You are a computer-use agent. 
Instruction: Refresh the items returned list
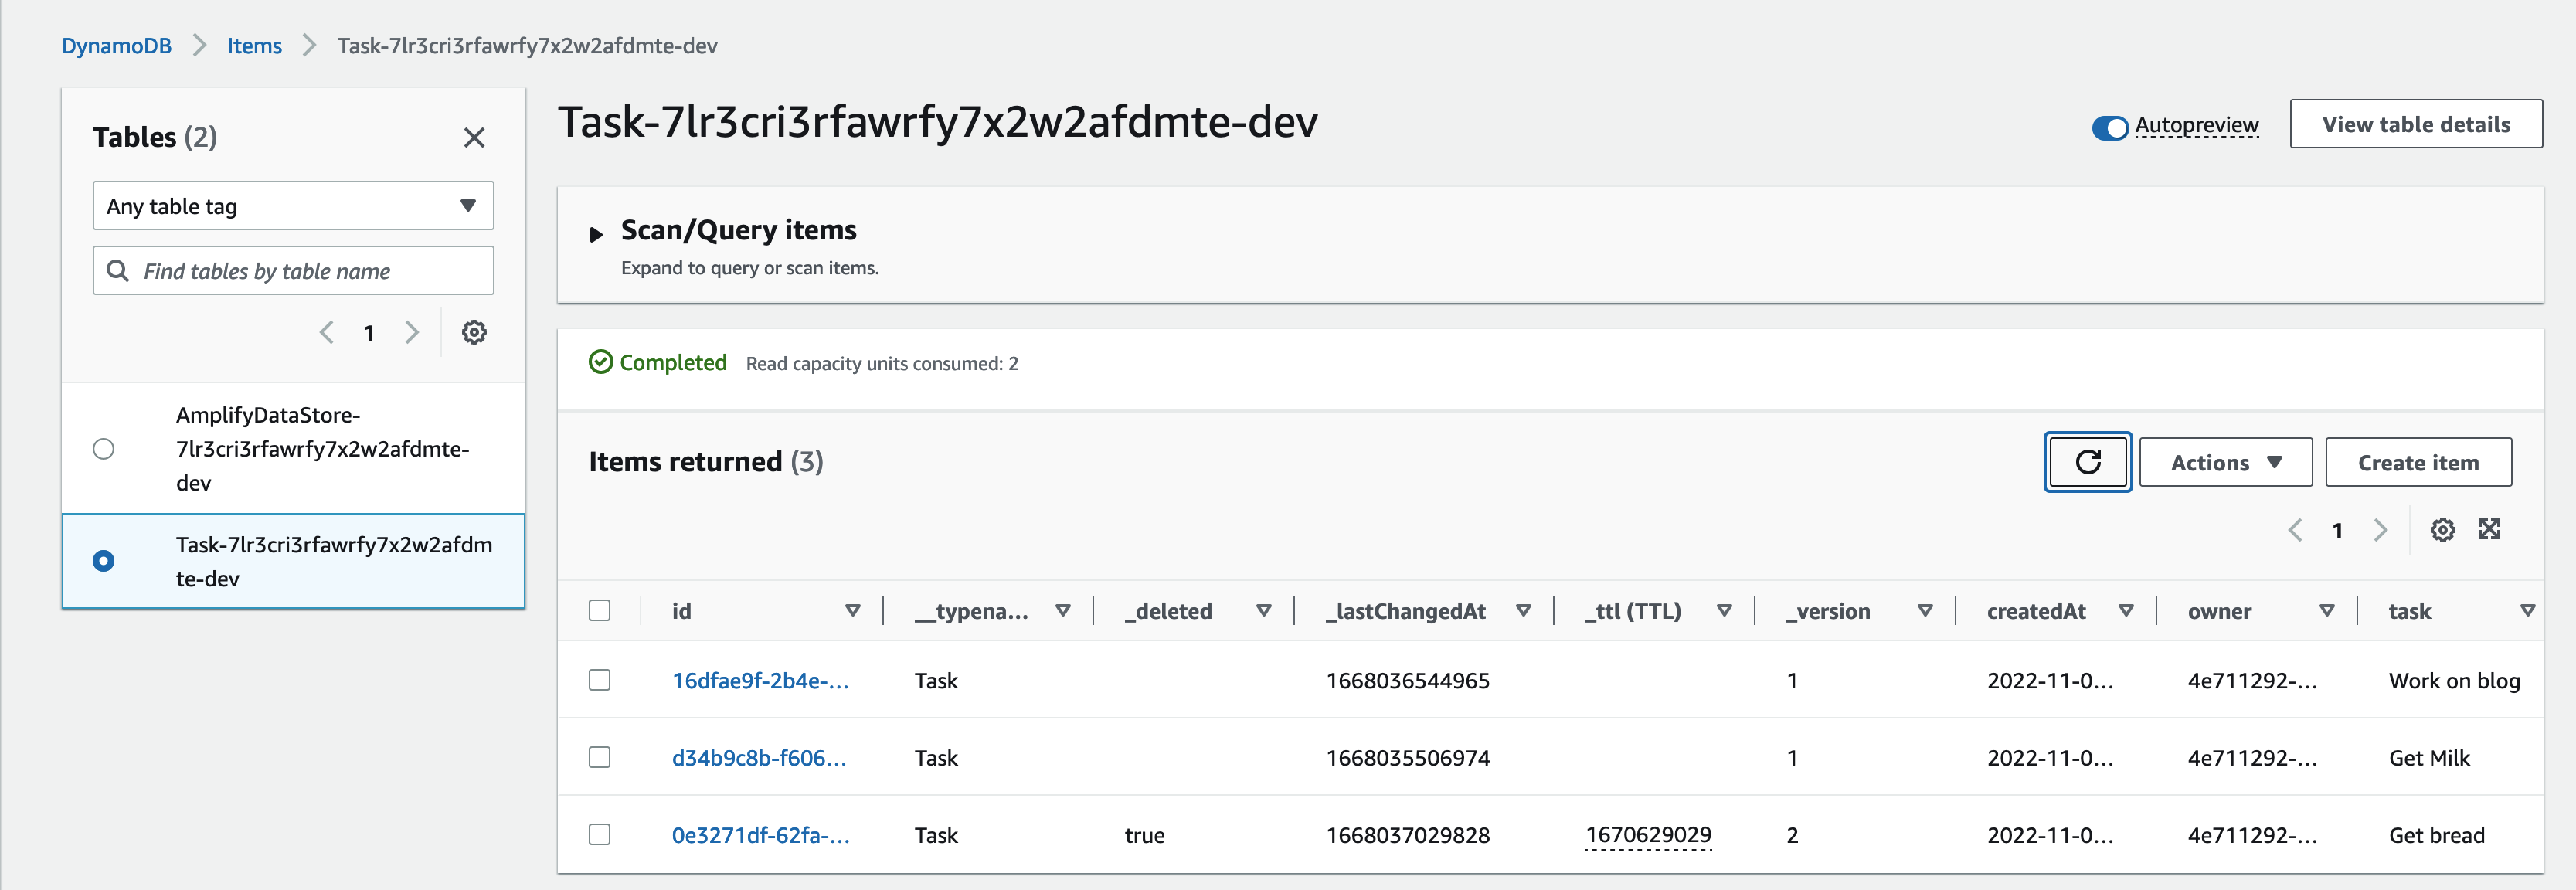click(2088, 462)
